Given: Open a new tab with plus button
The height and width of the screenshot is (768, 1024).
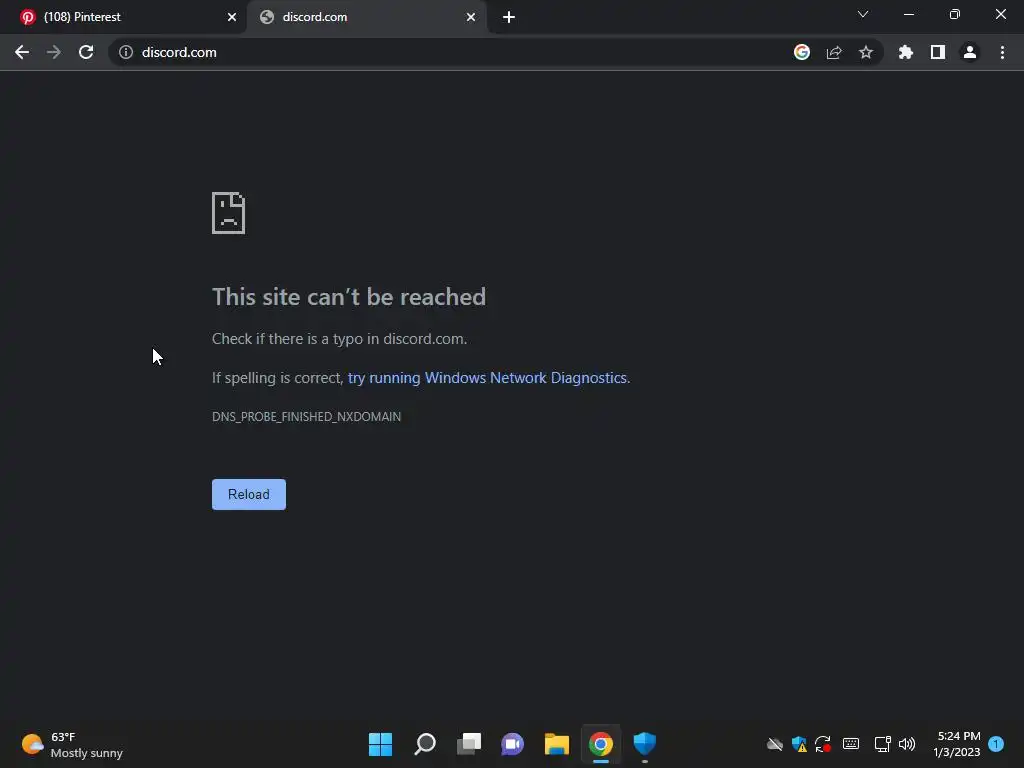Looking at the screenshot, I should 509,17.
